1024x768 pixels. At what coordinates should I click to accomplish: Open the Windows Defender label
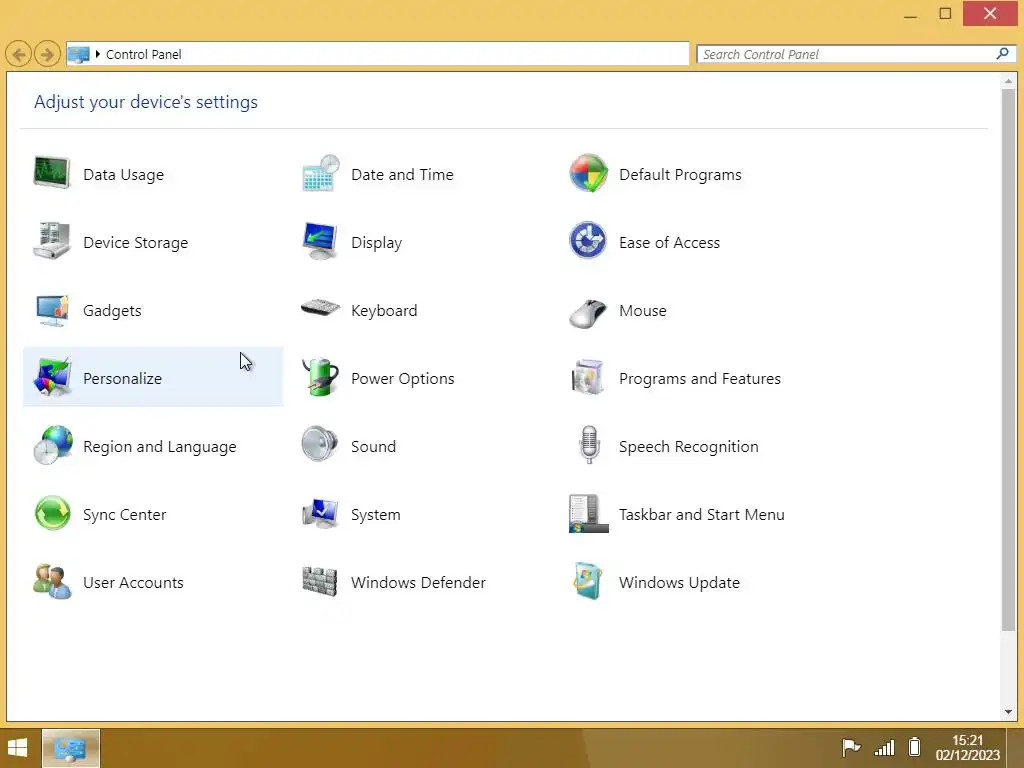tap(418, 582)
